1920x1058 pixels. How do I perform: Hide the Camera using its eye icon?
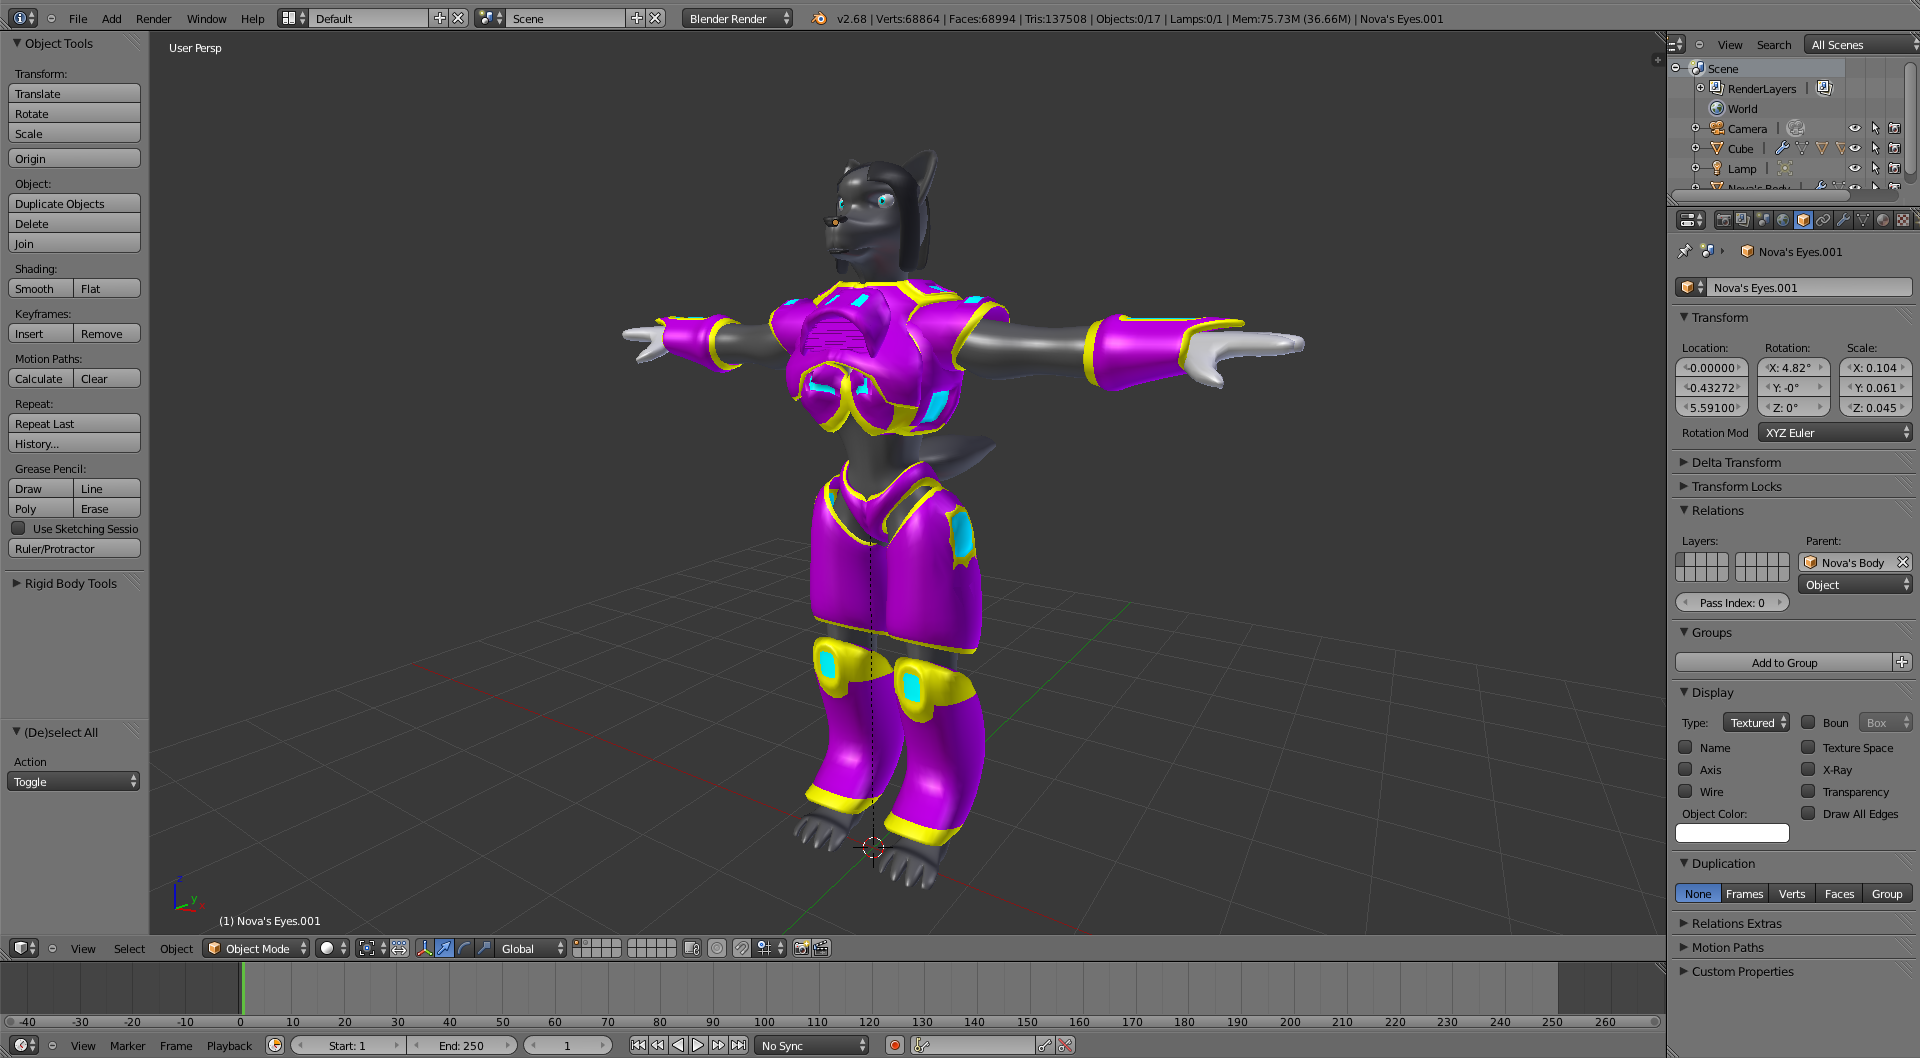pyautogui.click(x=1855, y=128)
